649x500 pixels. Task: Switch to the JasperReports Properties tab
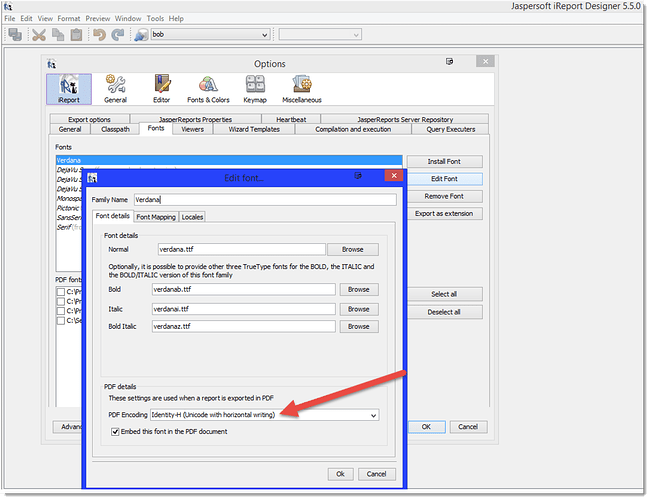click(195, 119)
